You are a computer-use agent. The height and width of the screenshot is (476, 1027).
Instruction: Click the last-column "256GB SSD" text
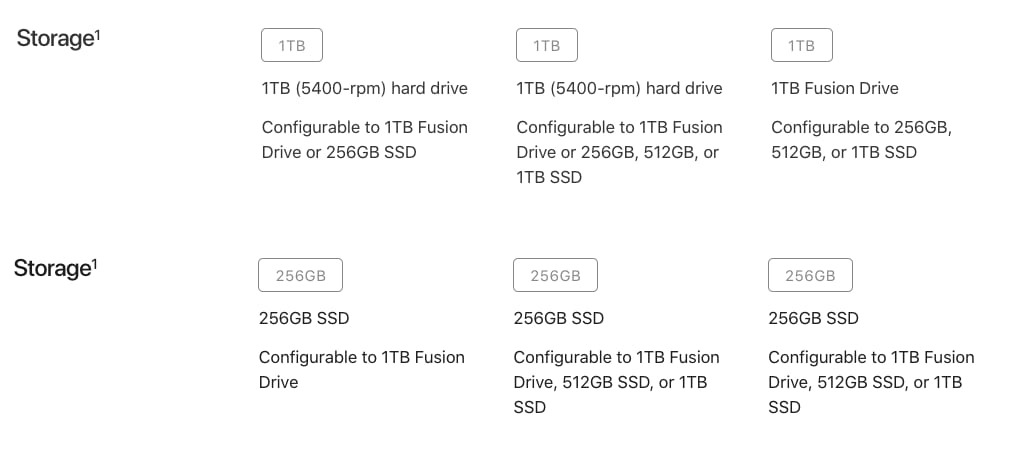pos(813,318)
